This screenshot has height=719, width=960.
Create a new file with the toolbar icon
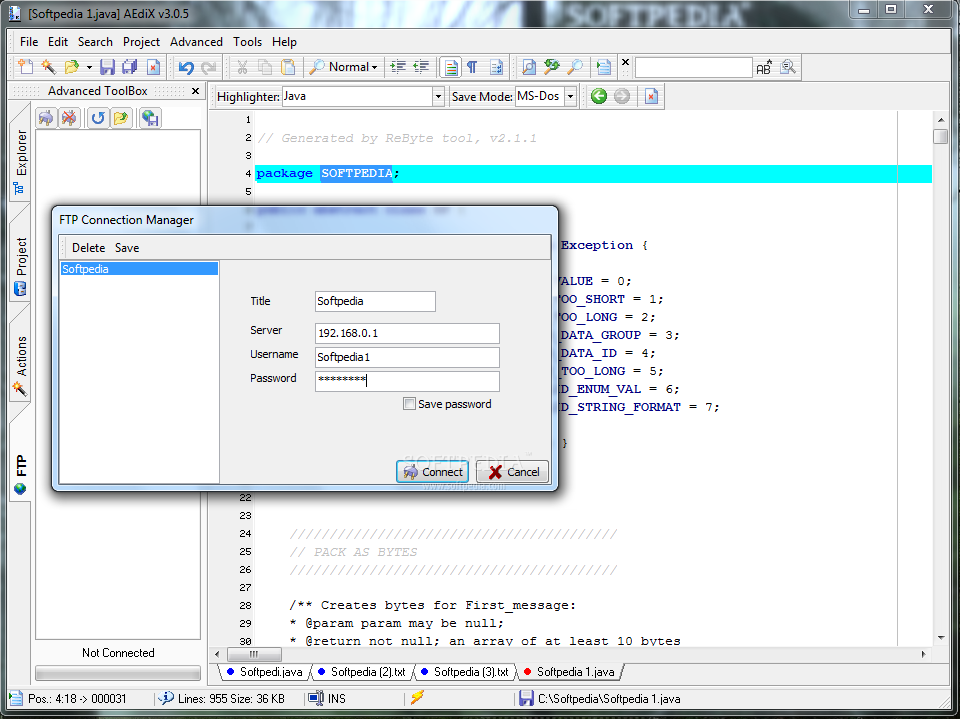(26, 67)
